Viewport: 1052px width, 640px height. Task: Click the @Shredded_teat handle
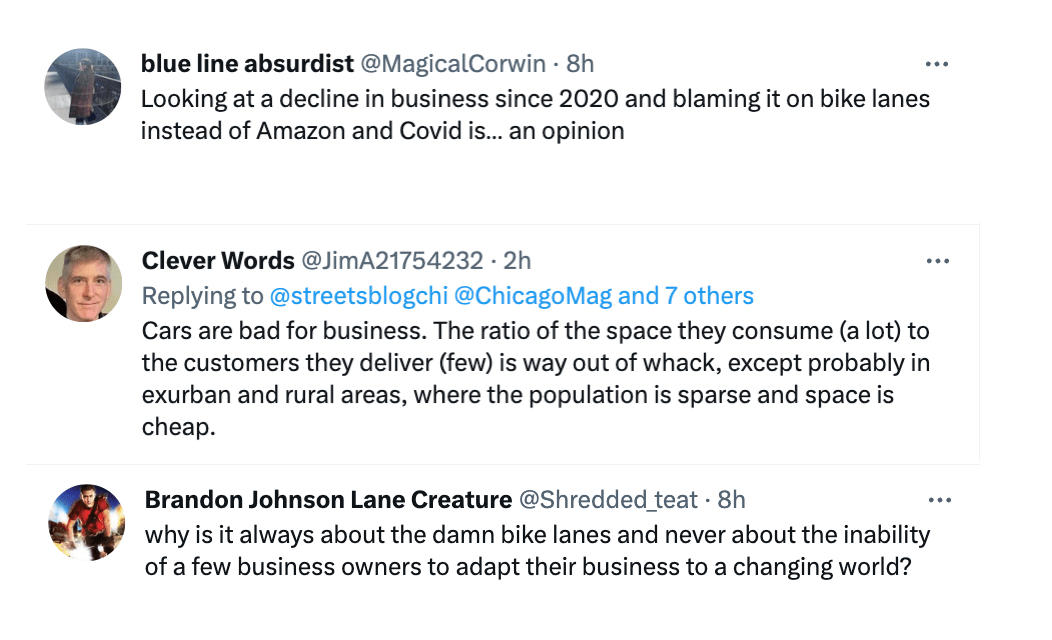[x=608, y=499]
